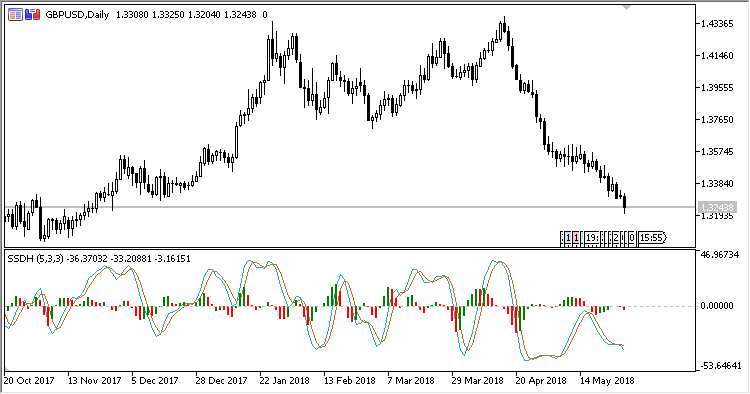The image size is (750, 394).
Task: Click the 28 Dec 2017 date label
Action: (x=221, y=381)
